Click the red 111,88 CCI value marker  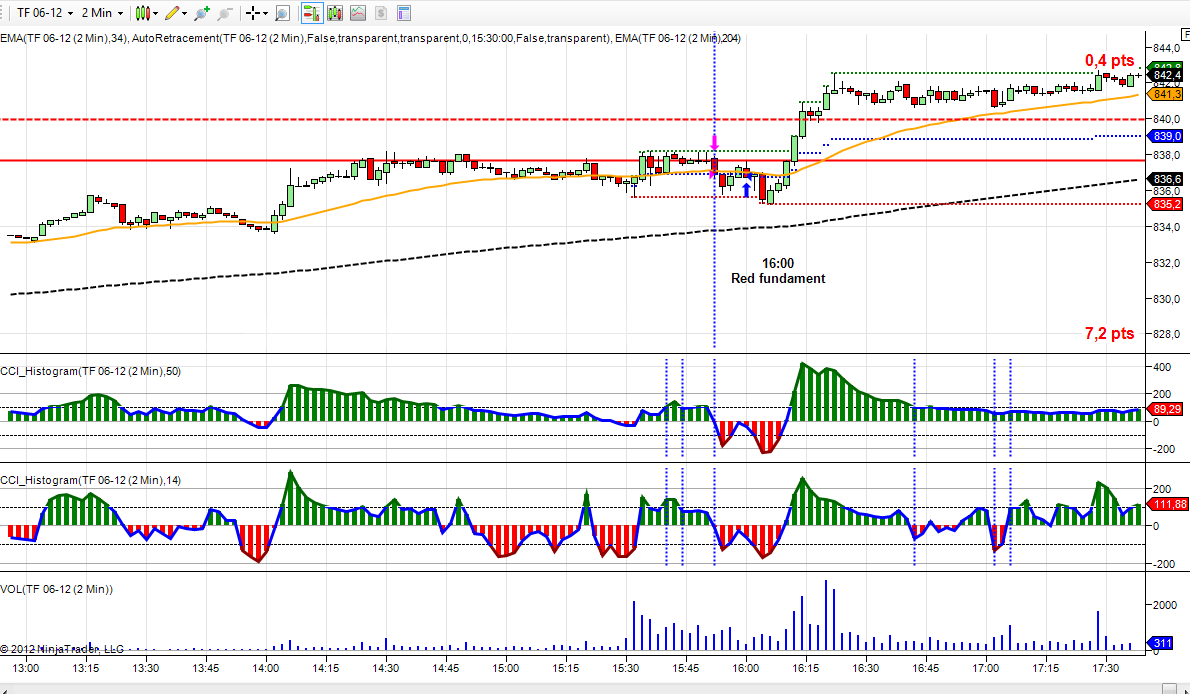click(1169, 504)
